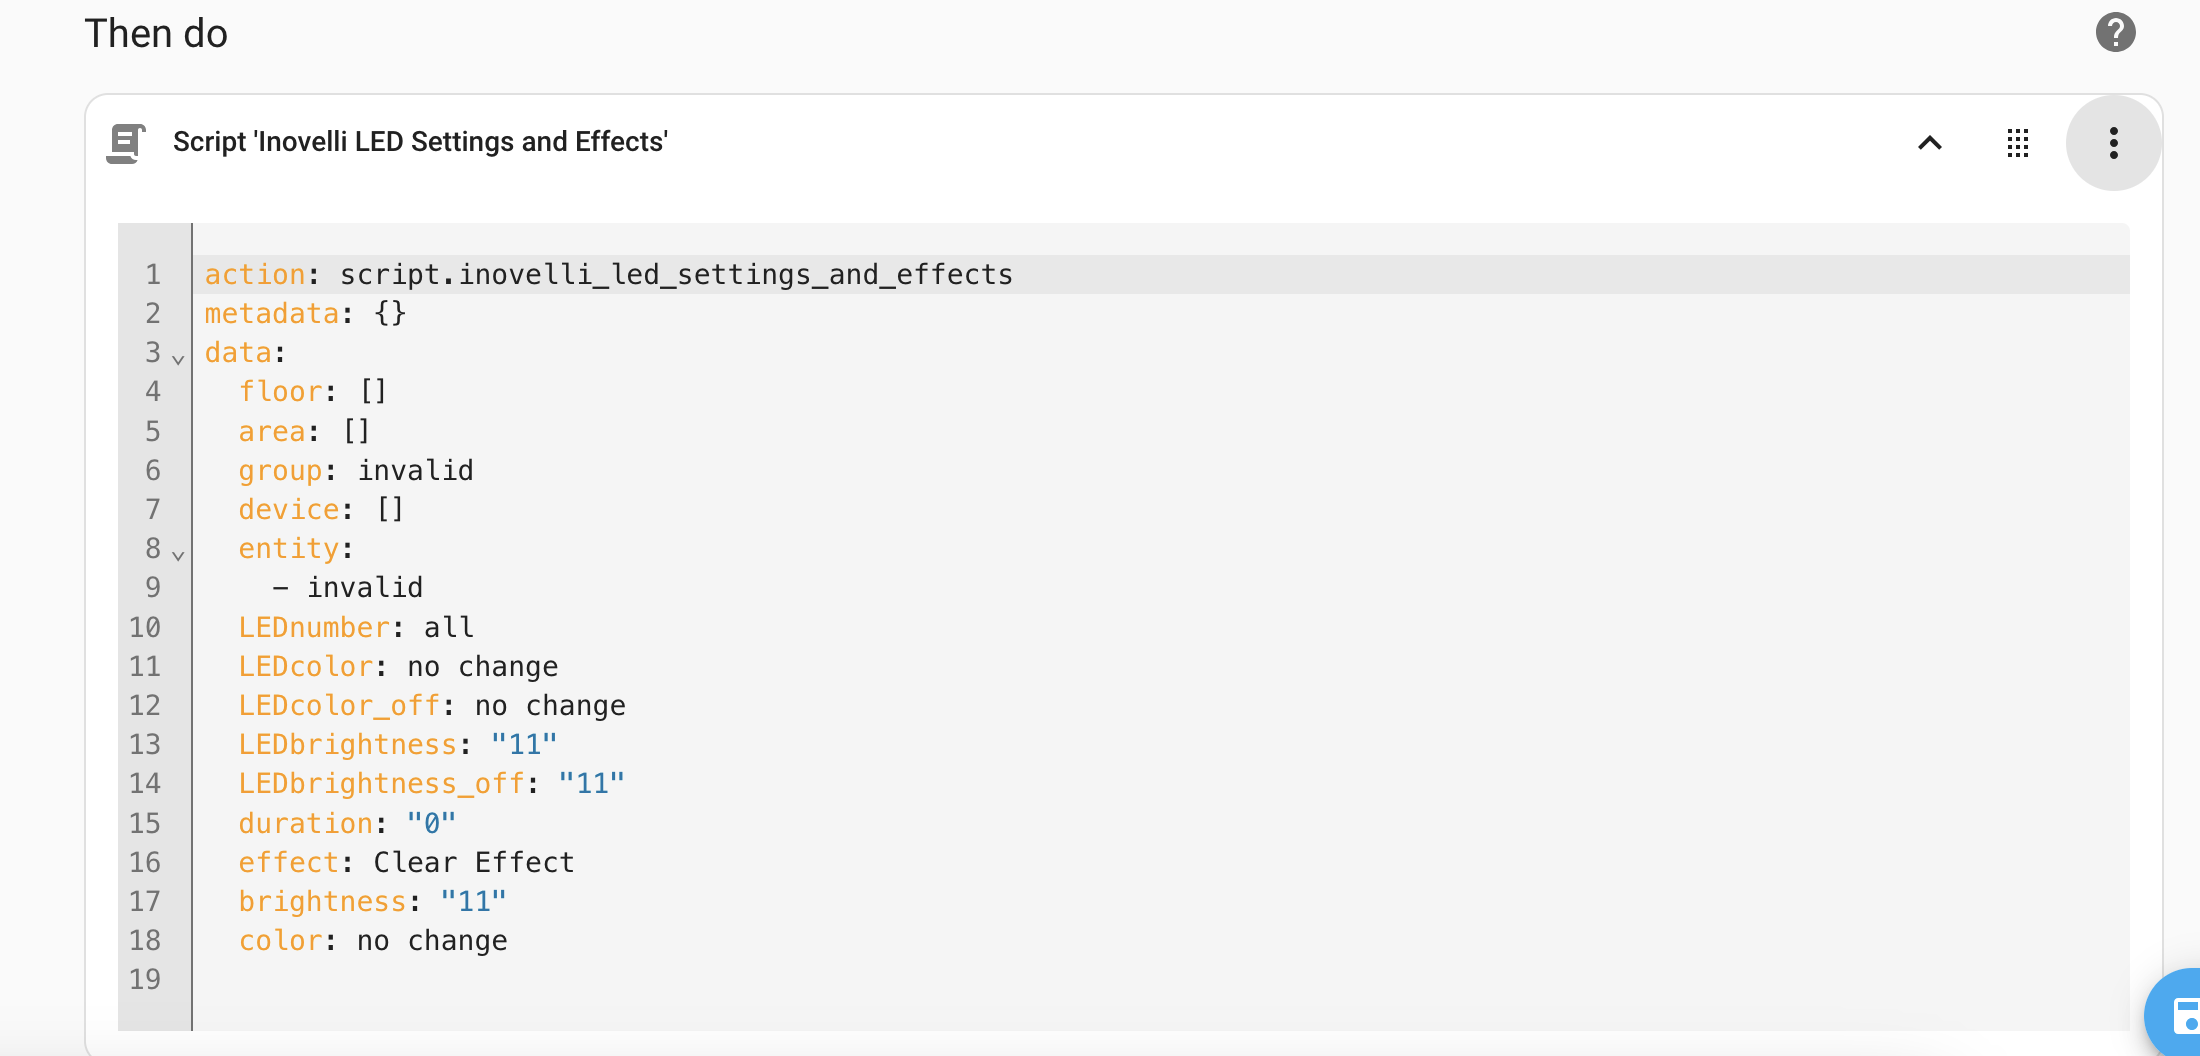Click the script icon next to the action title
Screen dimensions: 2200x1056
point(126,143)
